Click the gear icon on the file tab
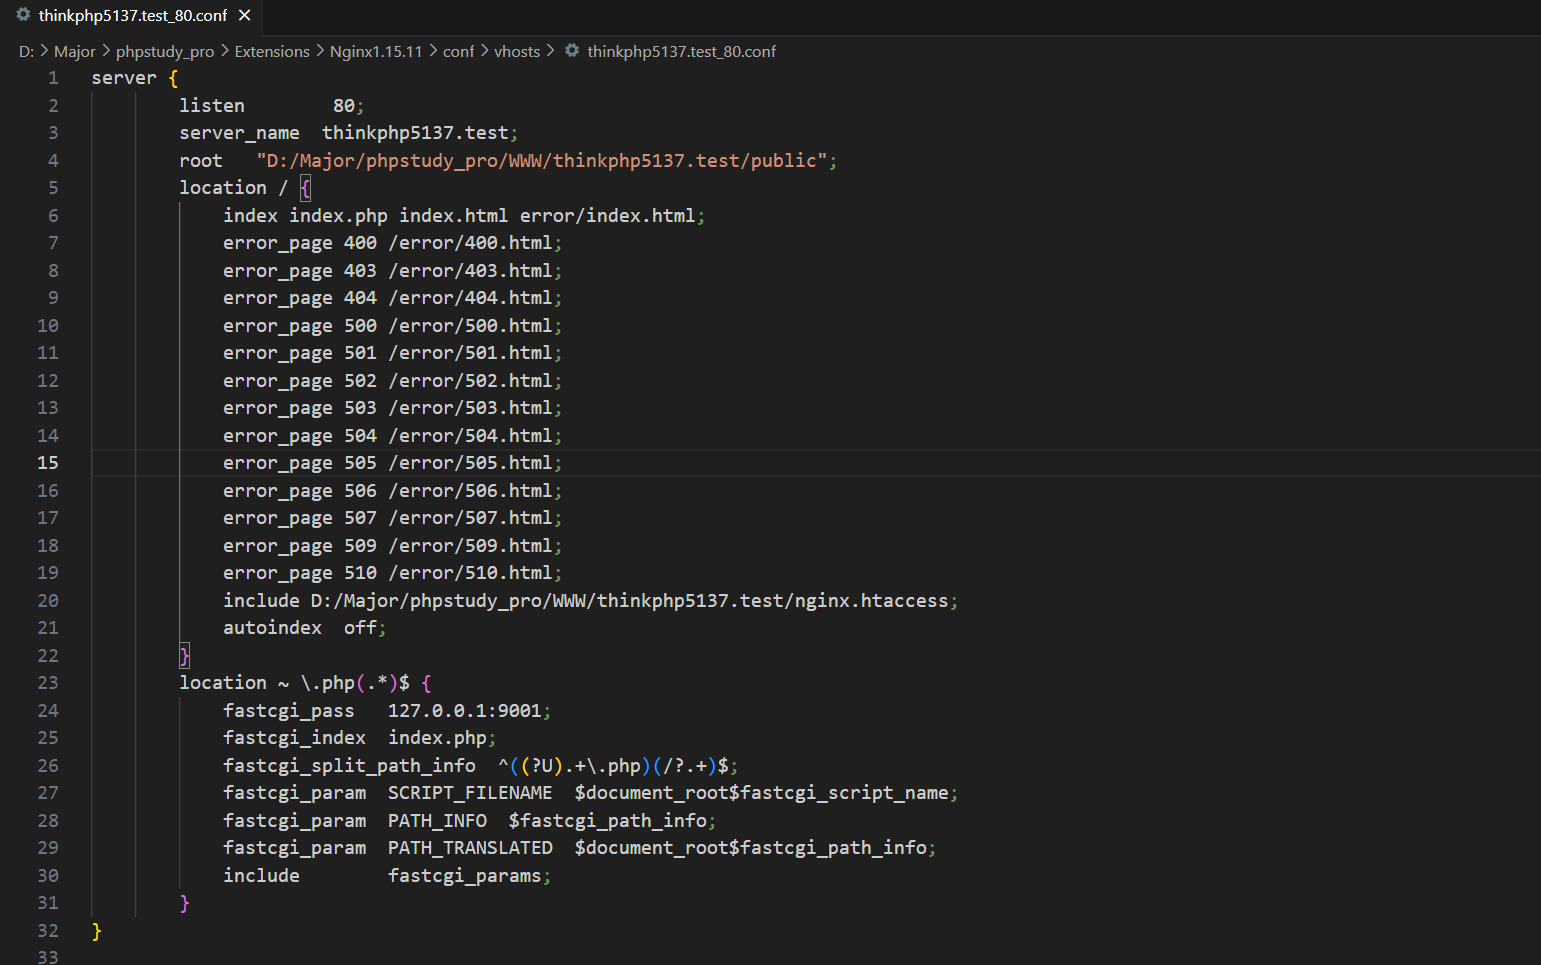 [x=23, y=15]
